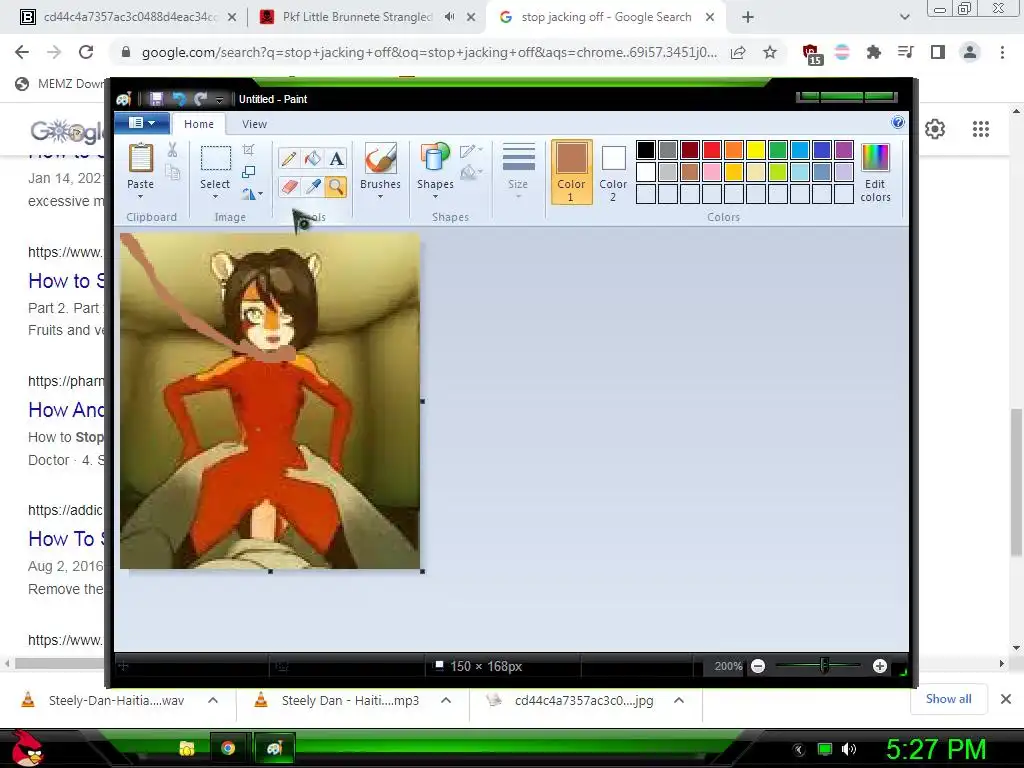
Task: Click File Explorer icon on the taskbar
Action: (187, 748)
